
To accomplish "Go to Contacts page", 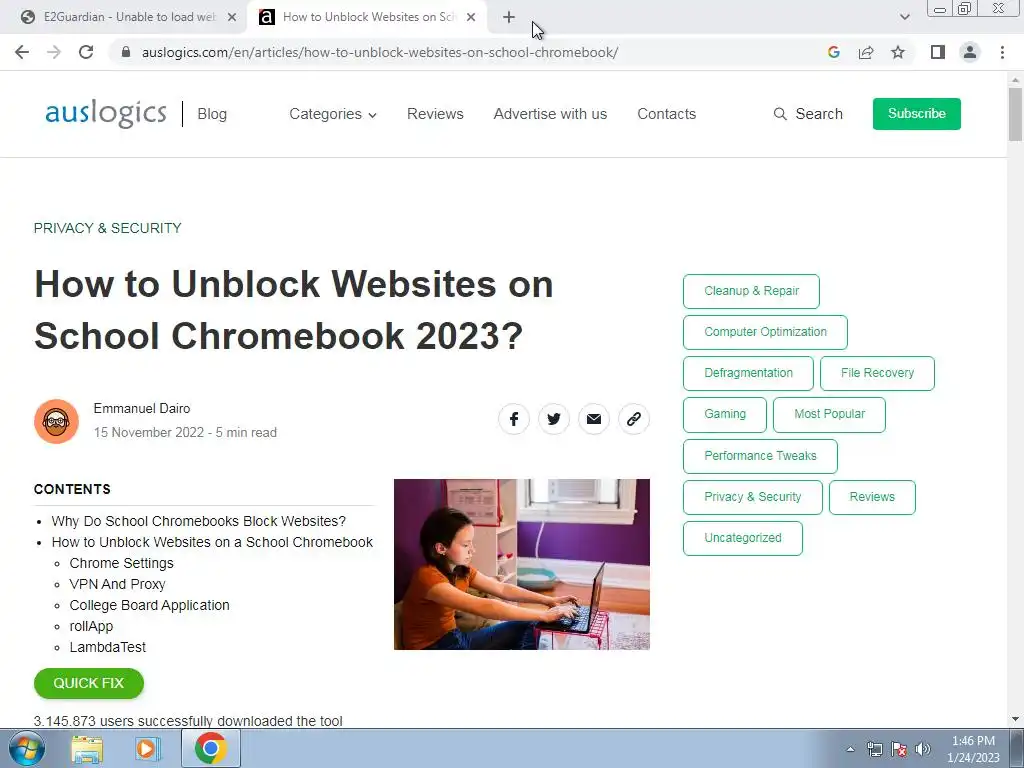I will click(666, 114).
